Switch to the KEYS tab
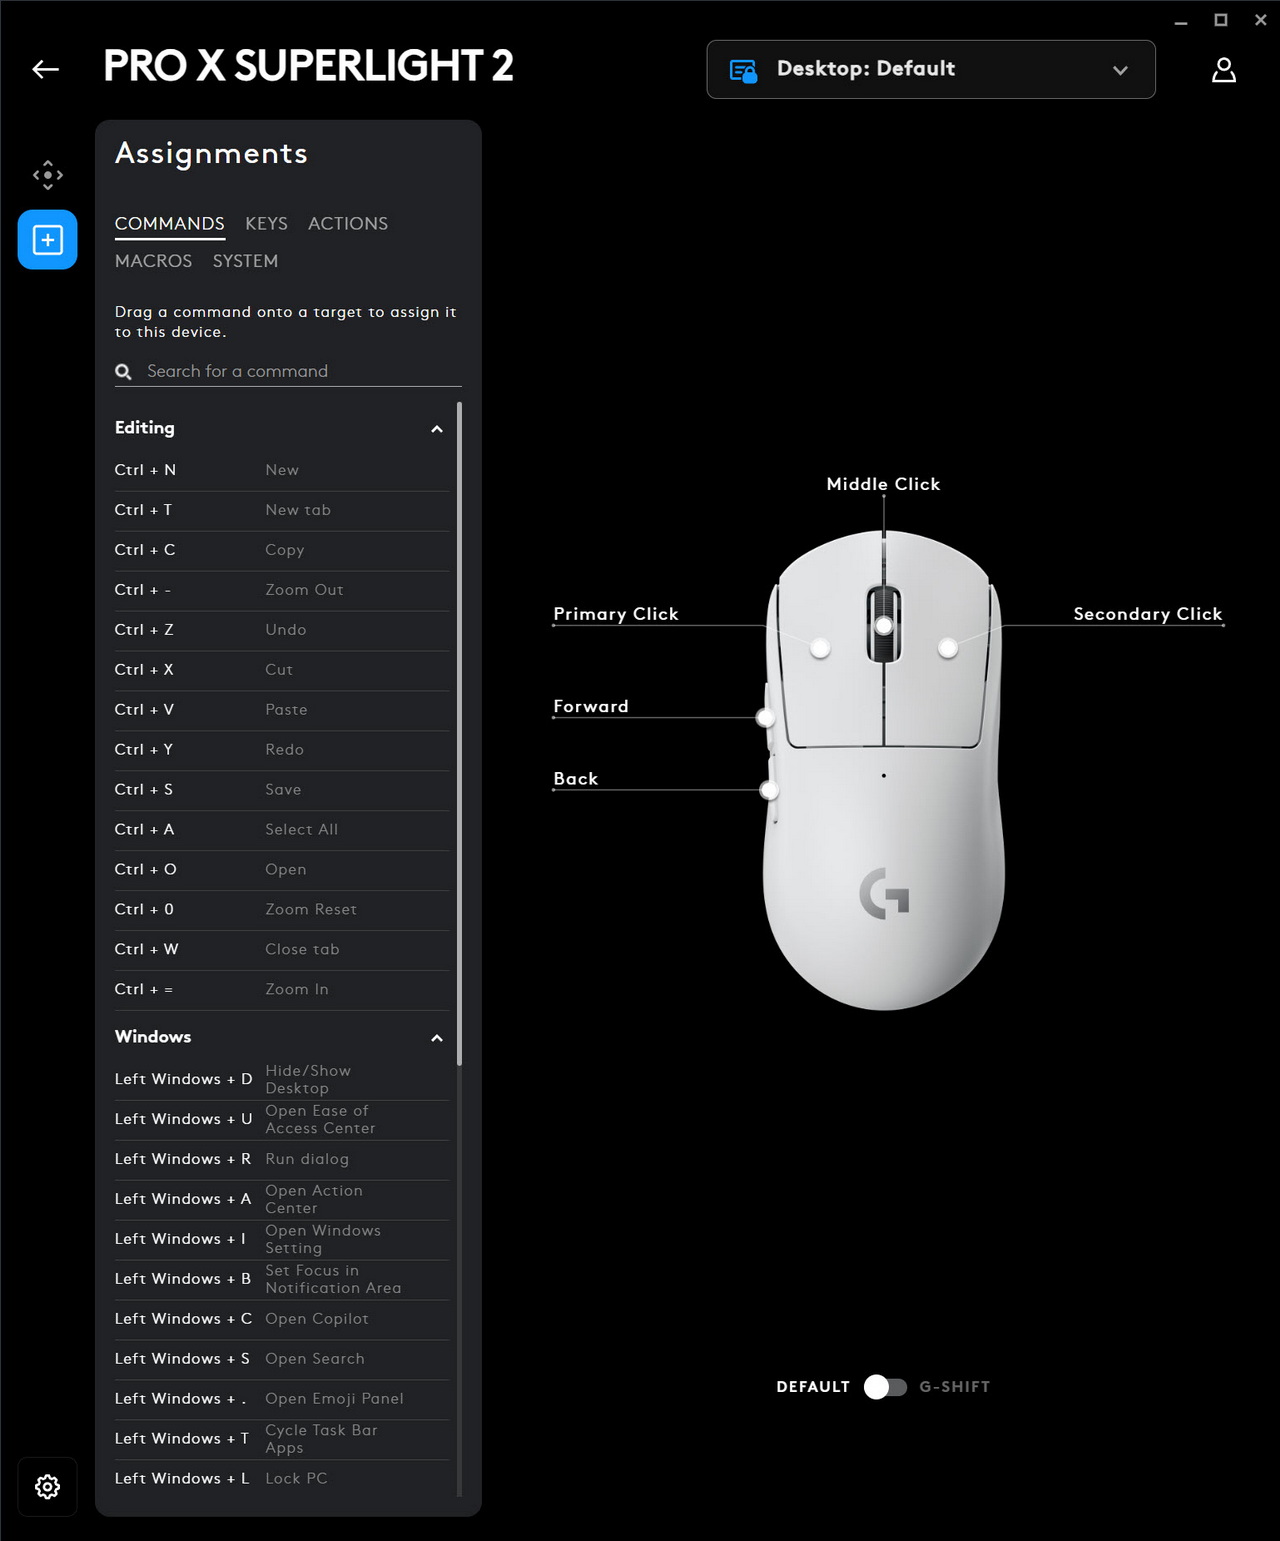 point(266,224)
